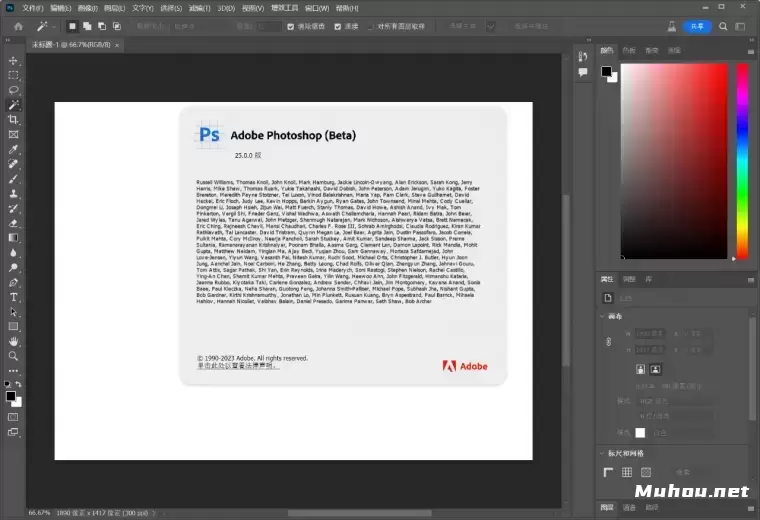
Task: Click the blue 共享 share button
Action: click(697, 26)
